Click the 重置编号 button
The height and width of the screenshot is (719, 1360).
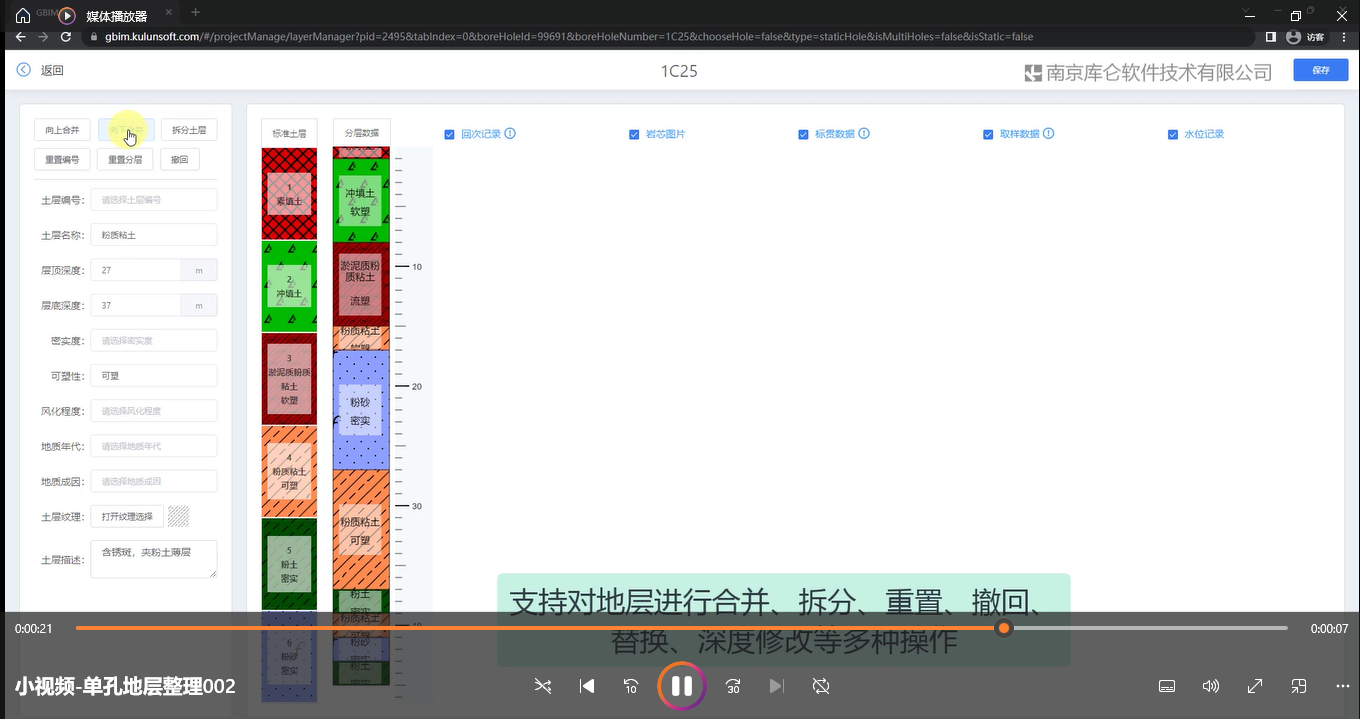(x=63, y=159)
